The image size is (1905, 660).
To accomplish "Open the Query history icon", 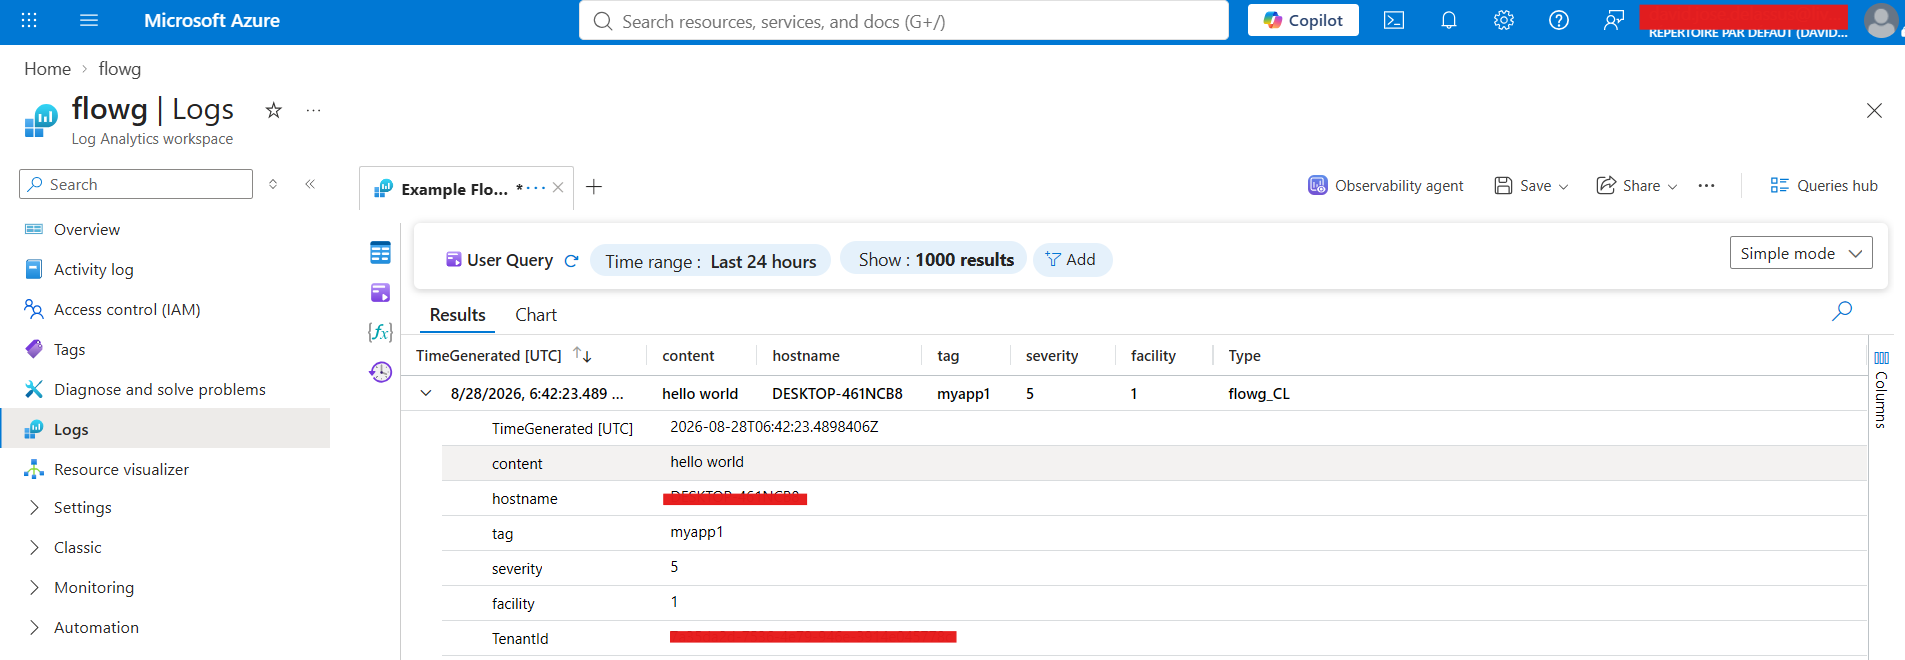I will coord(380,372).
